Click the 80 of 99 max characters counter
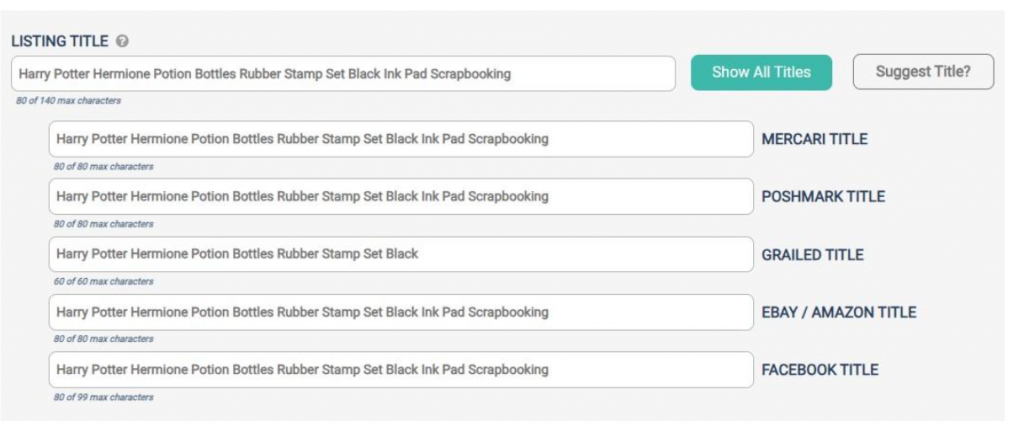Viewport: 1024px width, 427px height. click(103, 397)
